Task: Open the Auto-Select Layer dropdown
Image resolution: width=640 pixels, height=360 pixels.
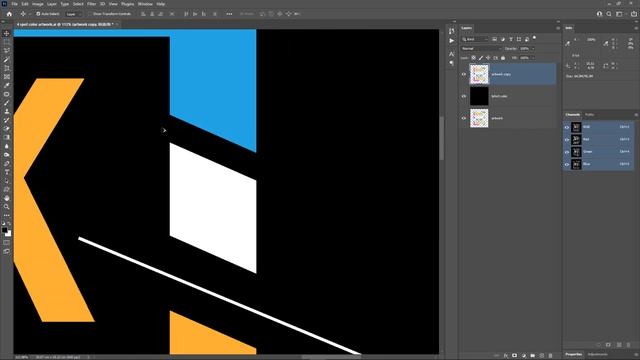Action: 74,14
